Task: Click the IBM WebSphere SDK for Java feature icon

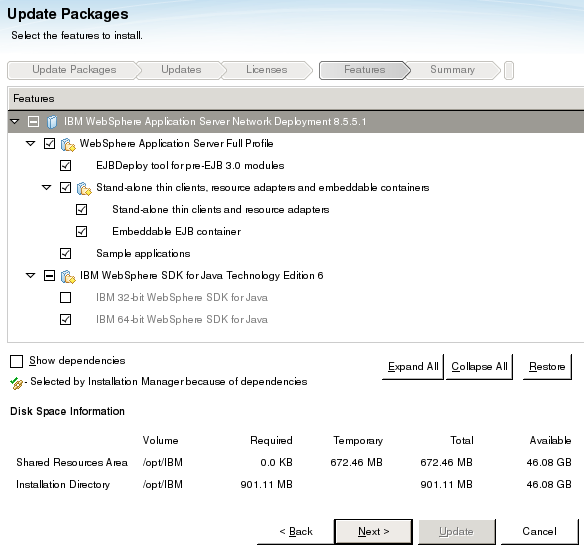Action: pos(68,276)
